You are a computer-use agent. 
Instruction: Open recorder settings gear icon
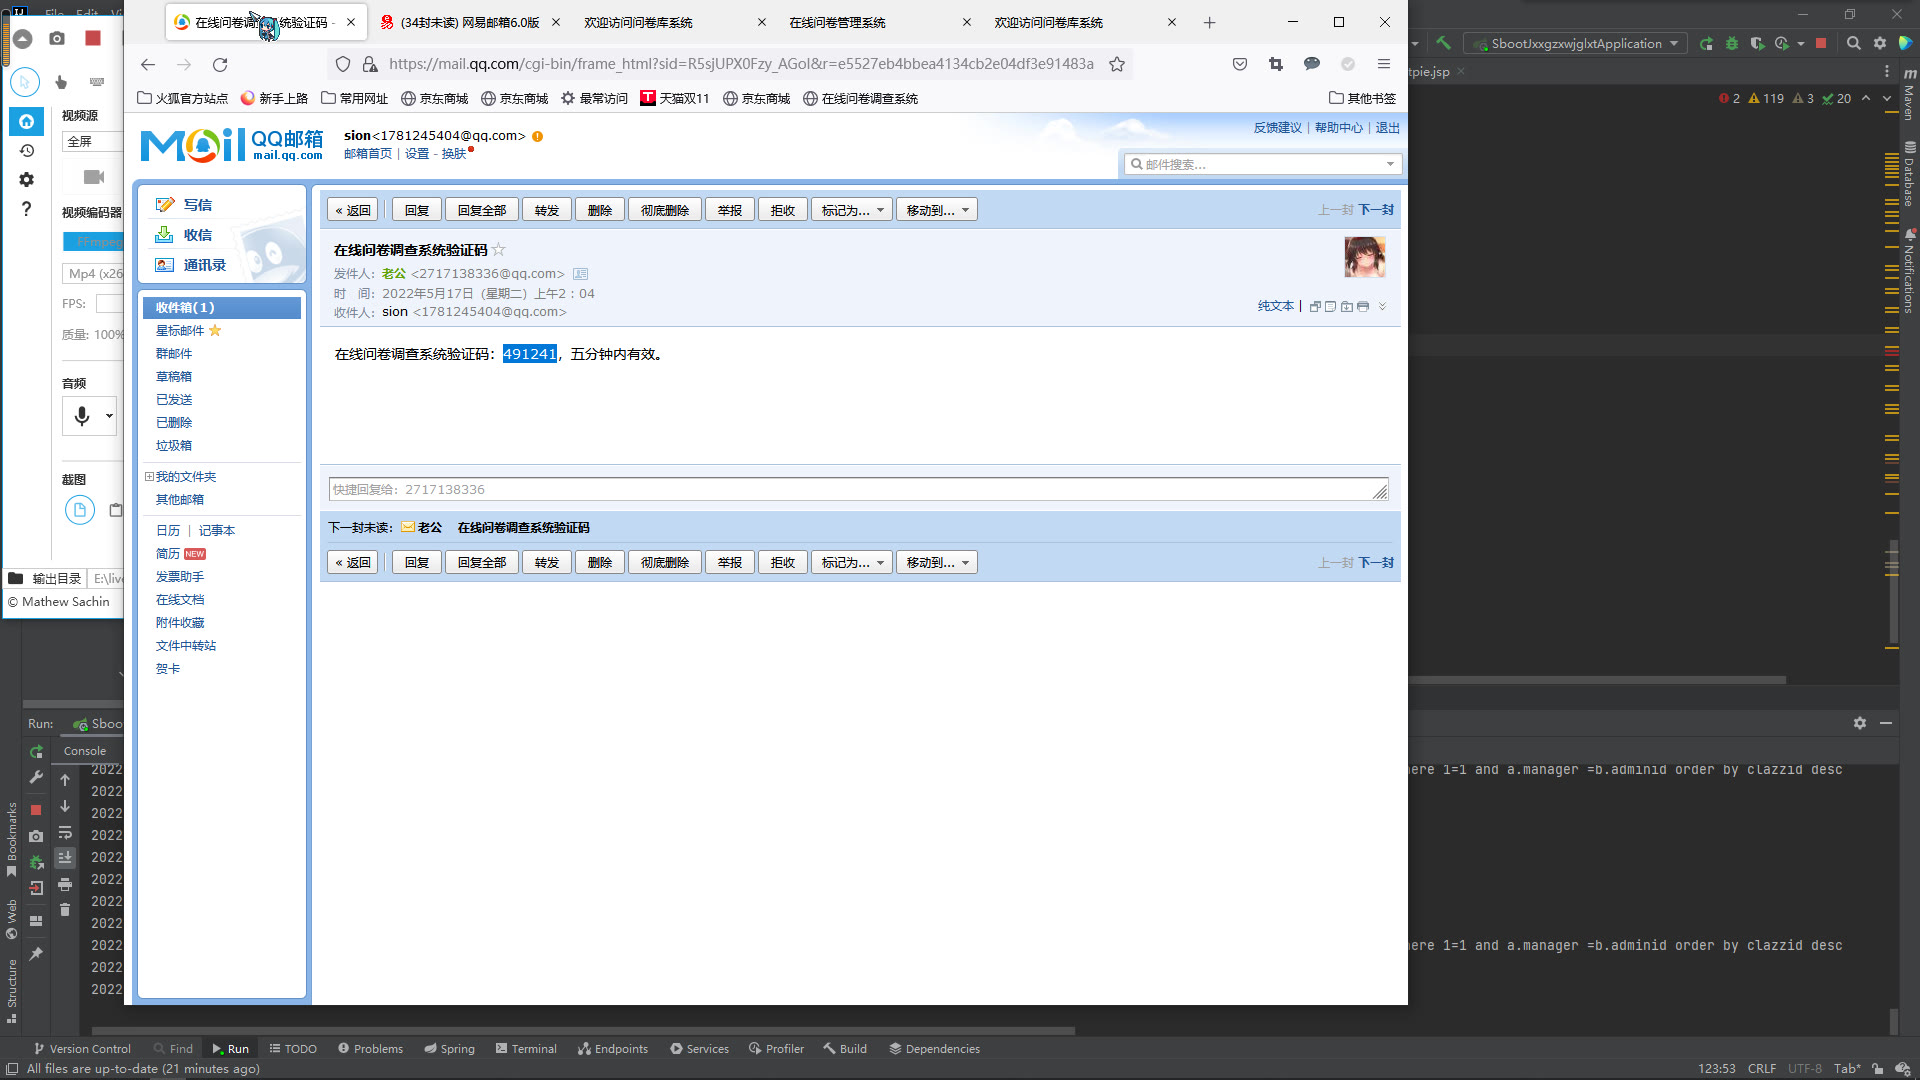[x=26, y=180]
